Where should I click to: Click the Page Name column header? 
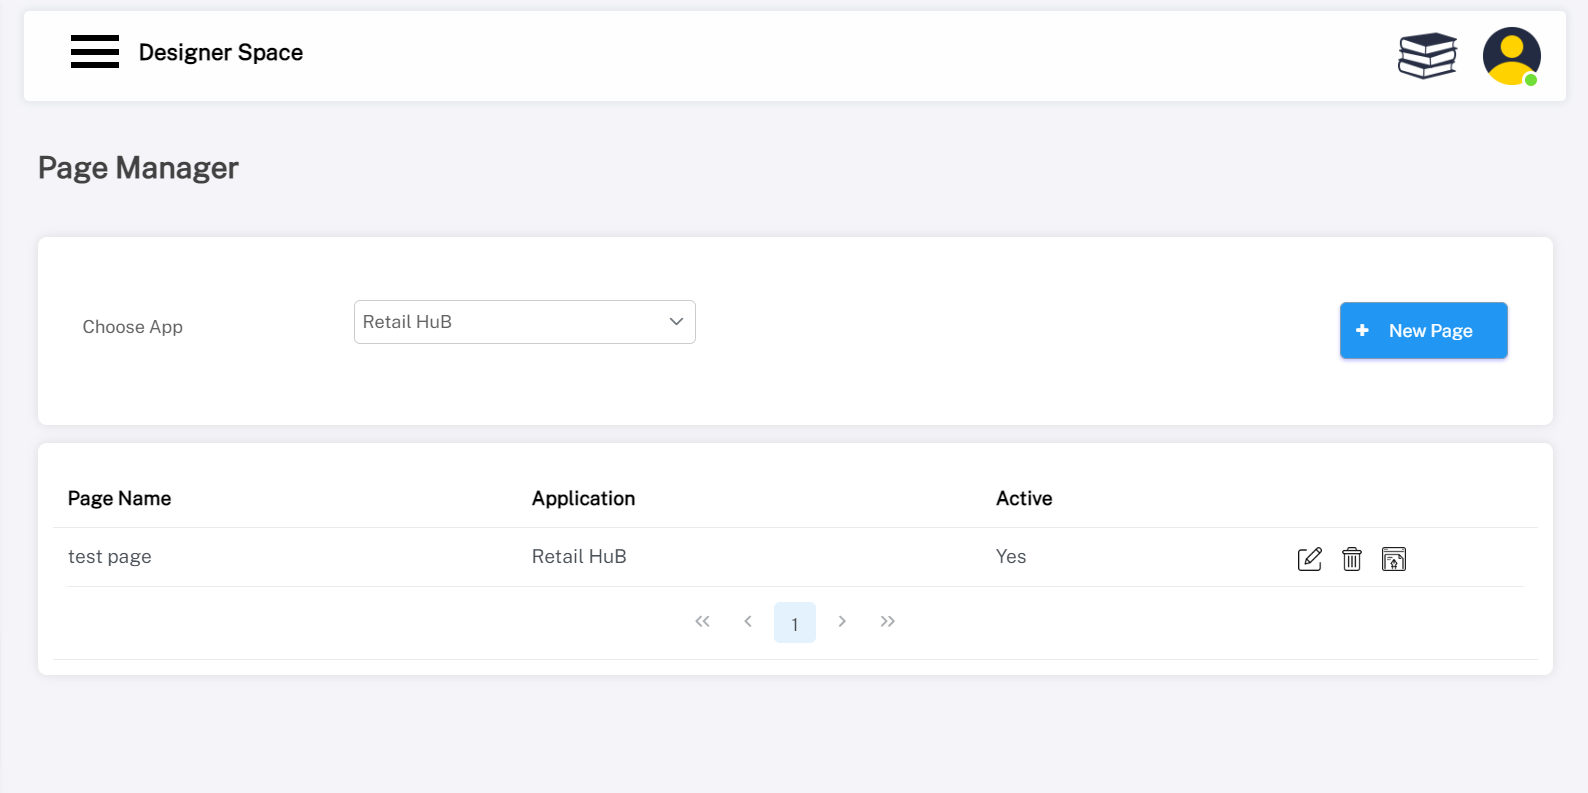tap(119, 498)
